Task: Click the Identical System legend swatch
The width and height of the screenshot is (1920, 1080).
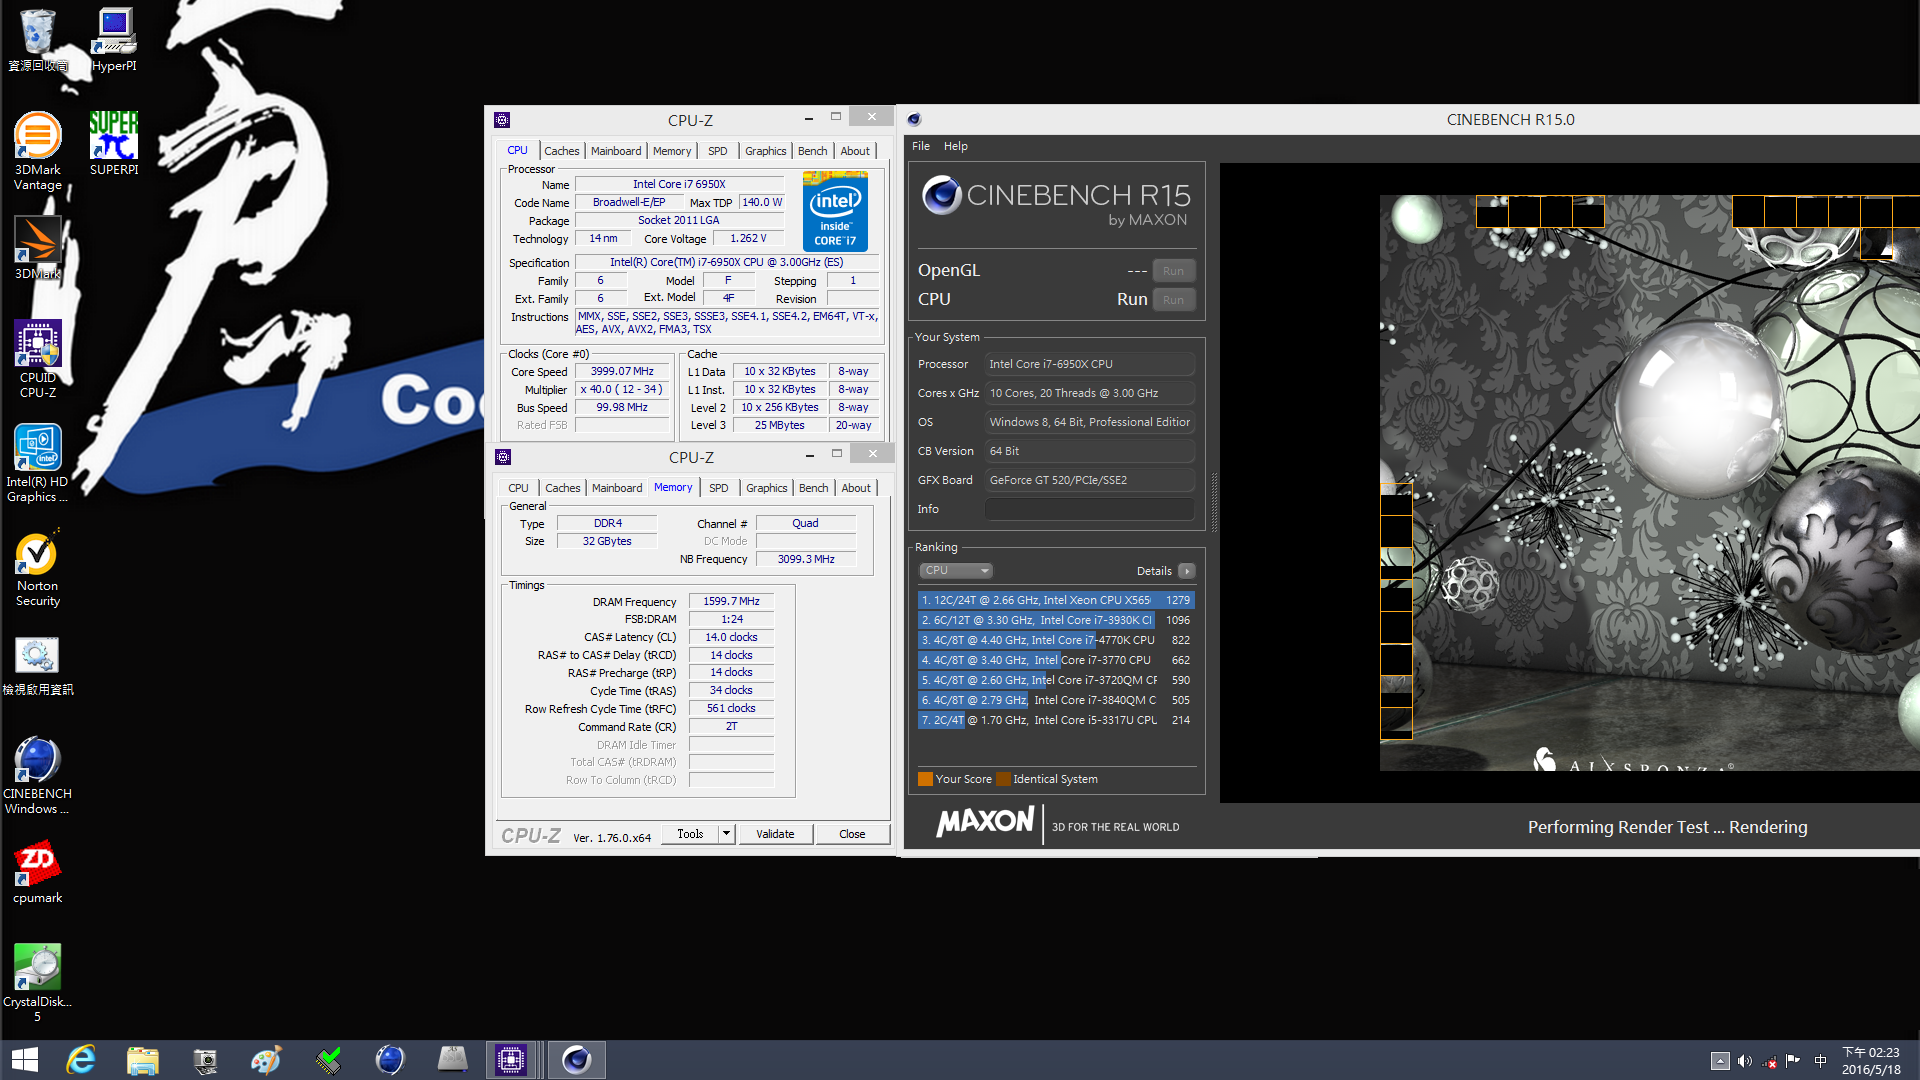Action: [1003, 779]
